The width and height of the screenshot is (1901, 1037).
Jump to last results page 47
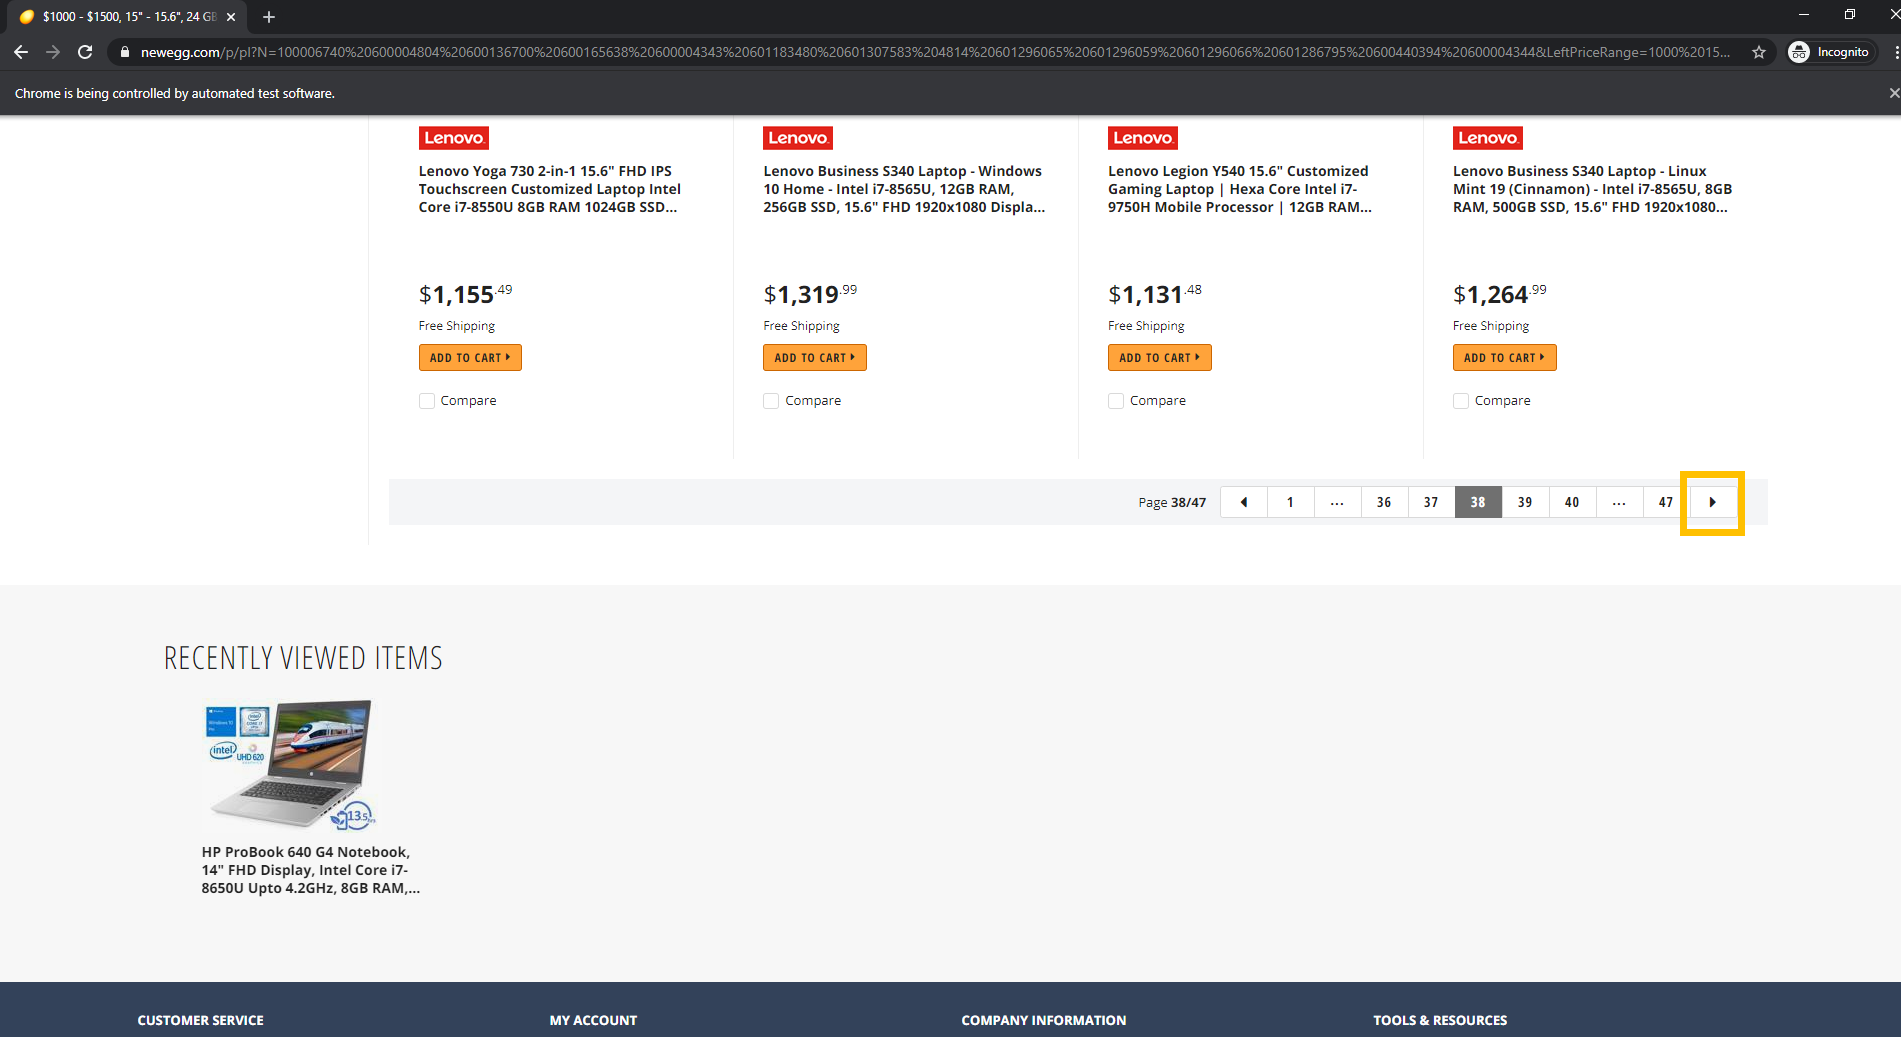1666,502
